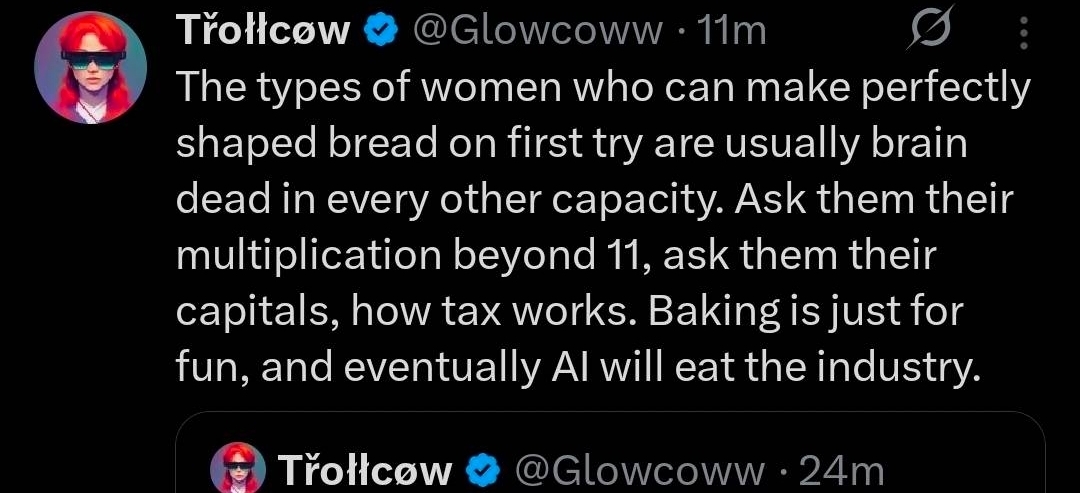Click the line "capitals, how tax works"

tap(569, 313)
